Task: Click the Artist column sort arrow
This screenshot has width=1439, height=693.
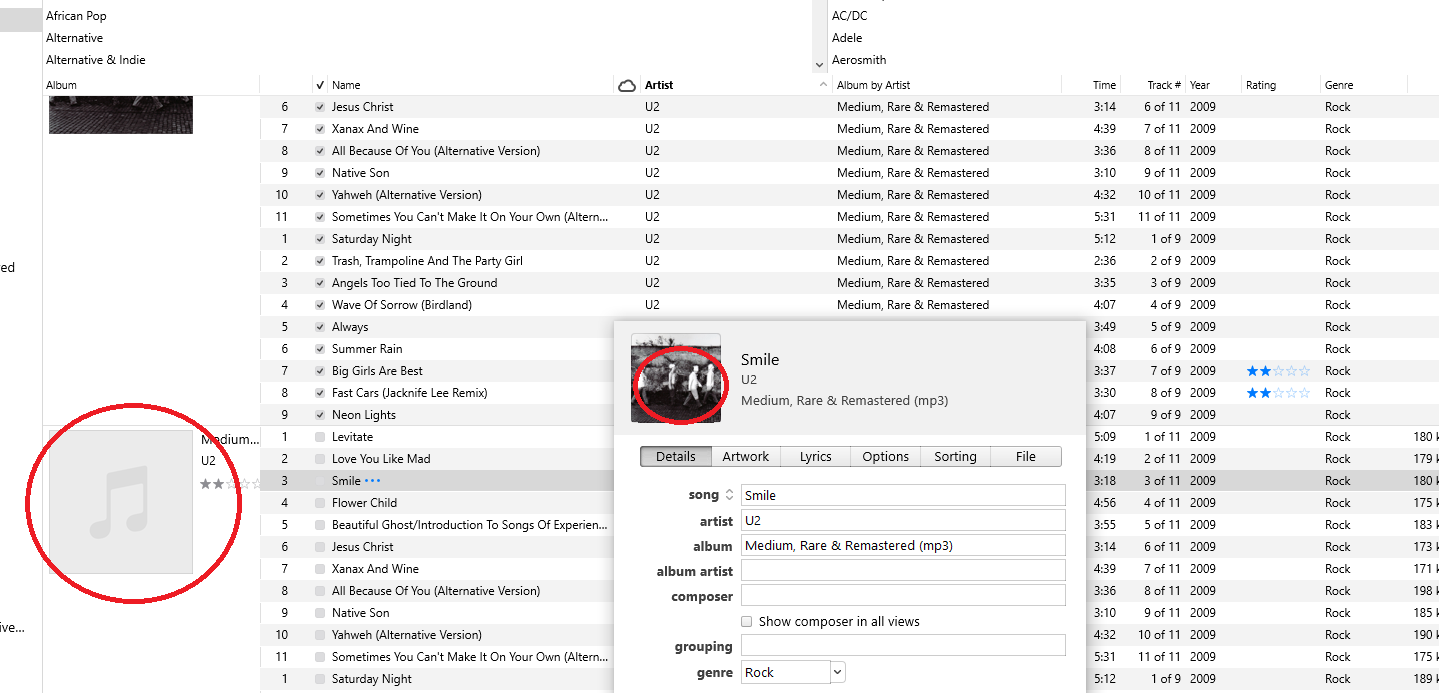Action: tap(823, 85)
